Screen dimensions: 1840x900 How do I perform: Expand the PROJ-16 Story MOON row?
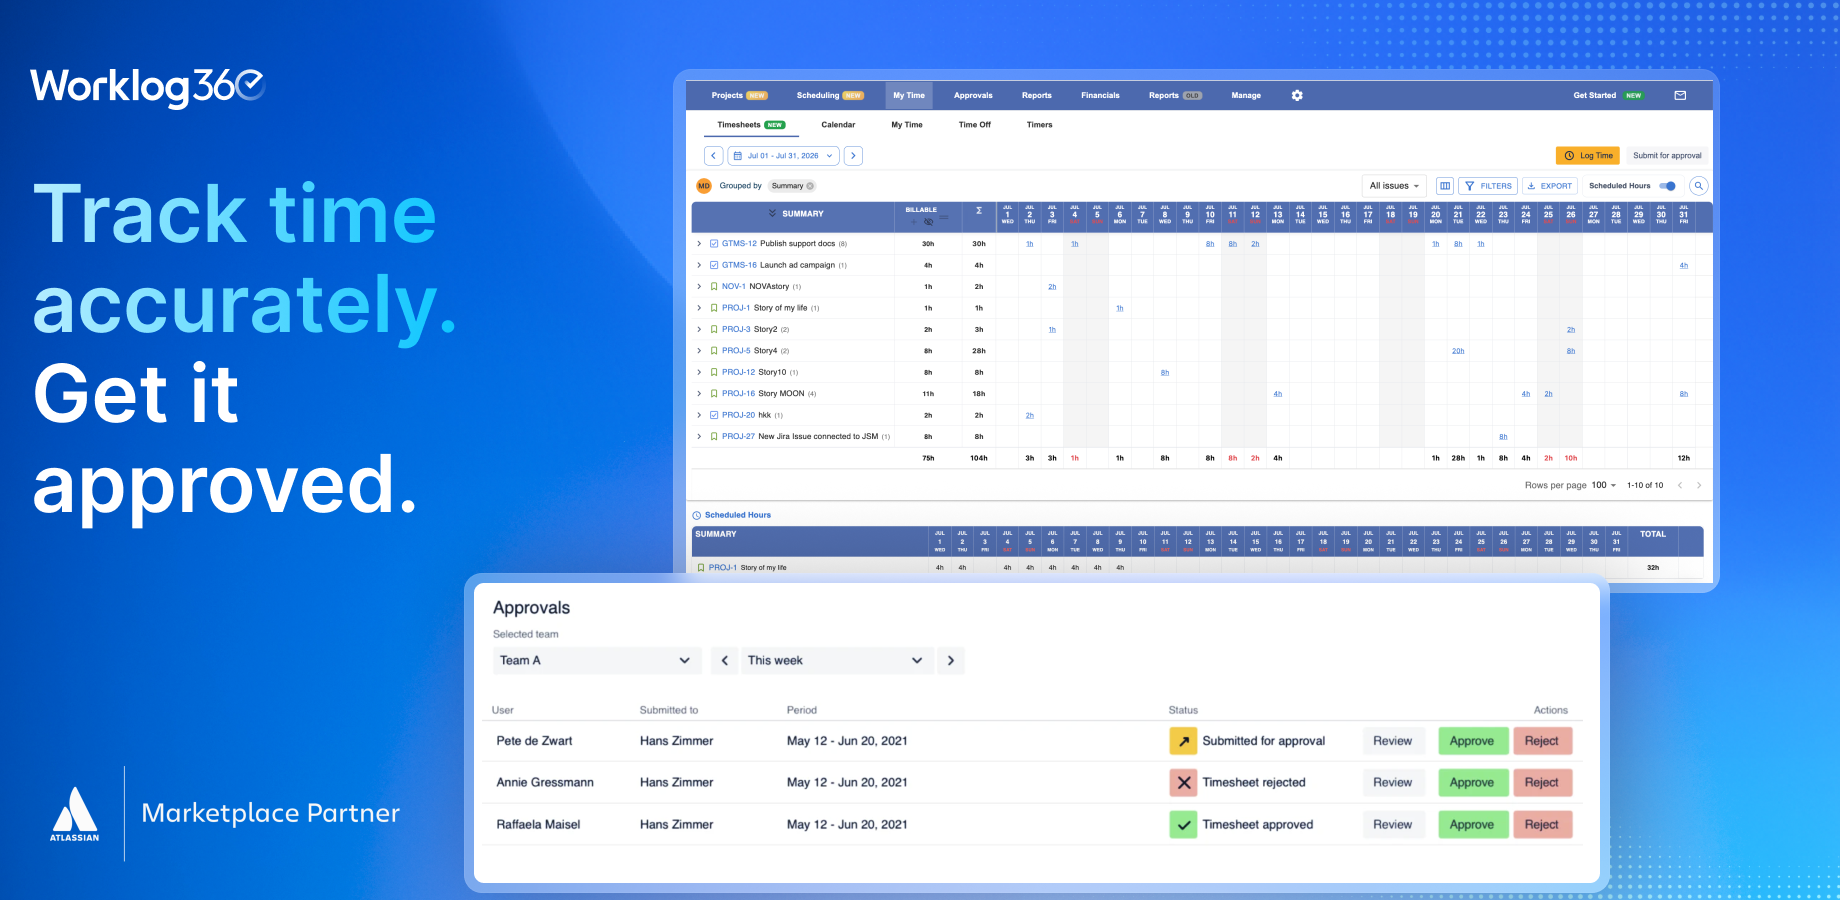699,394
